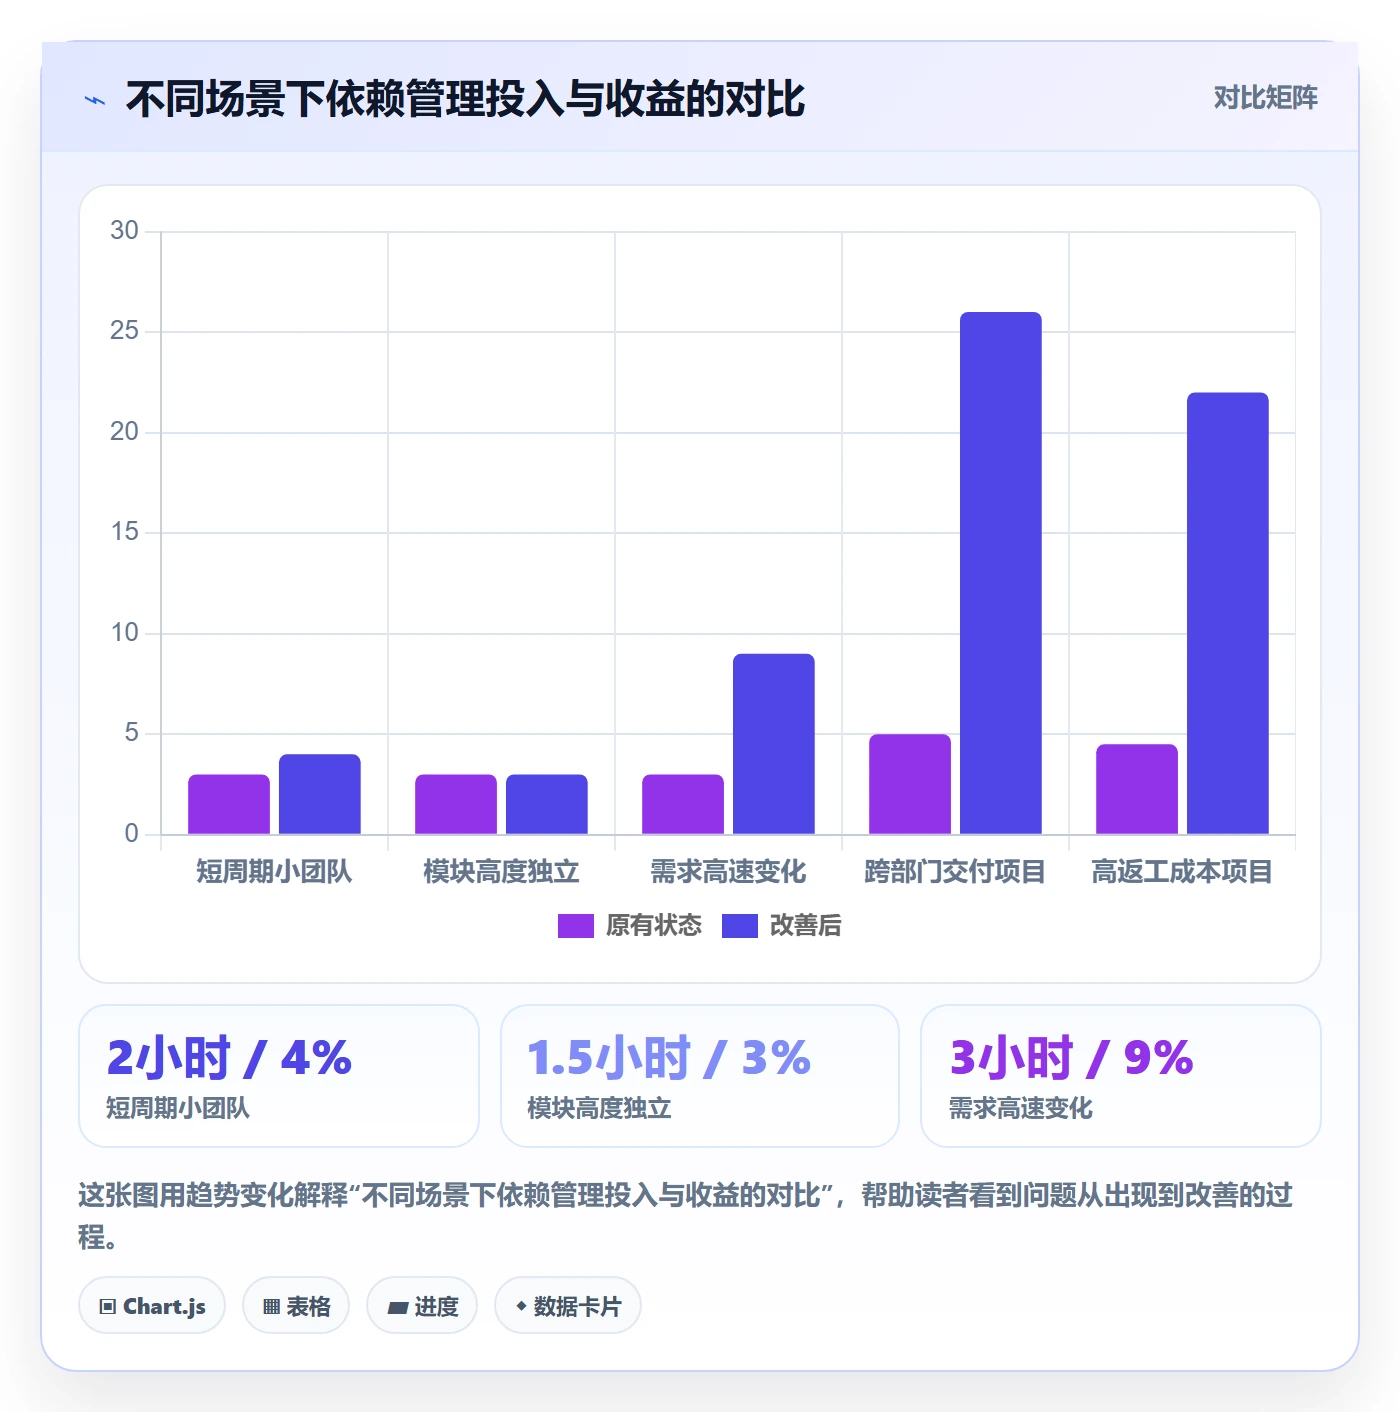Click the 需求高速变化 x-axis label

[x=728, y=872]
